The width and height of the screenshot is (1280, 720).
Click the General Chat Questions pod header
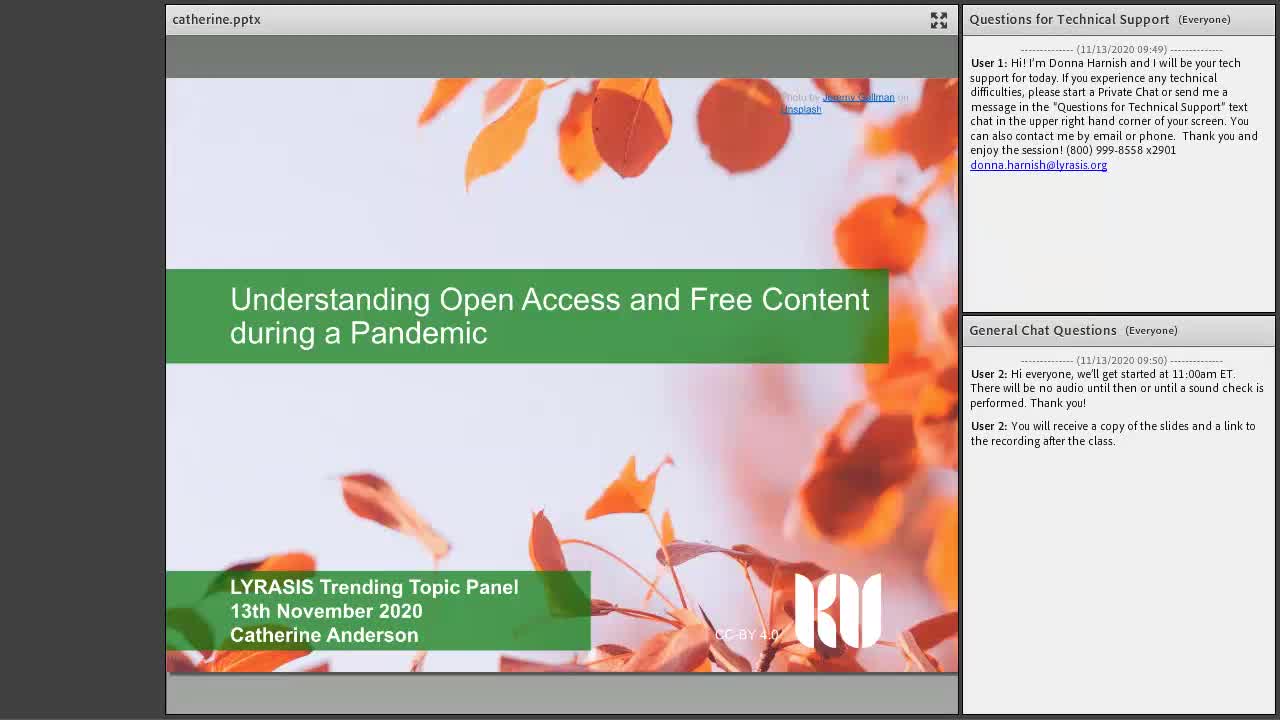coord(1043,330)
